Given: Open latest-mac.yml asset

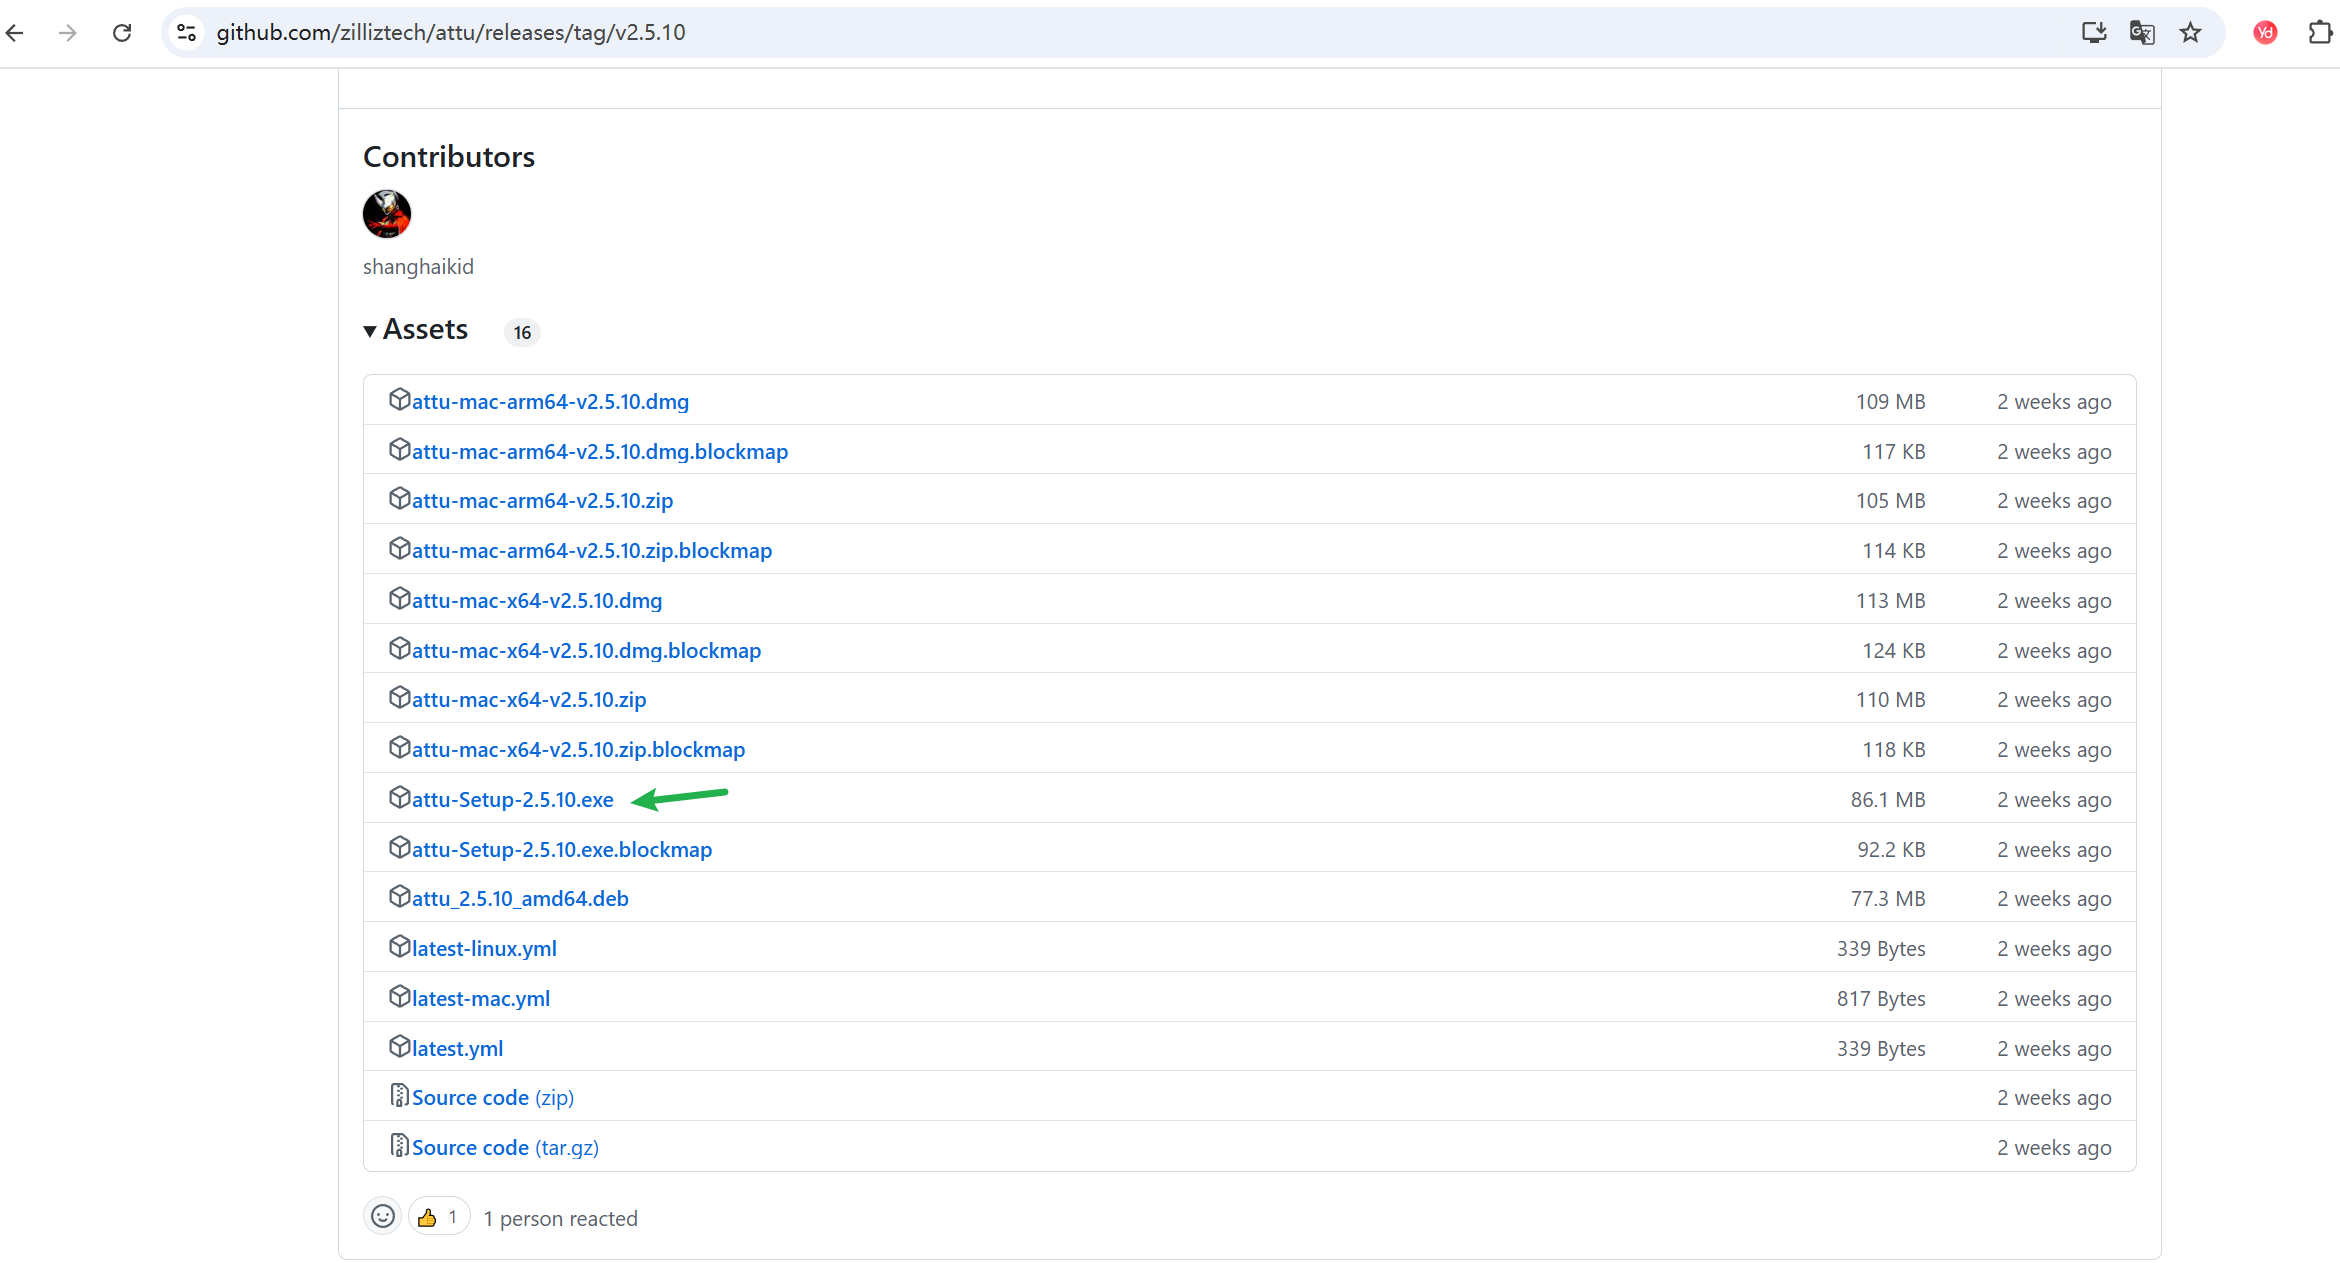Looking at the screenshot, I should click(480, 999).
